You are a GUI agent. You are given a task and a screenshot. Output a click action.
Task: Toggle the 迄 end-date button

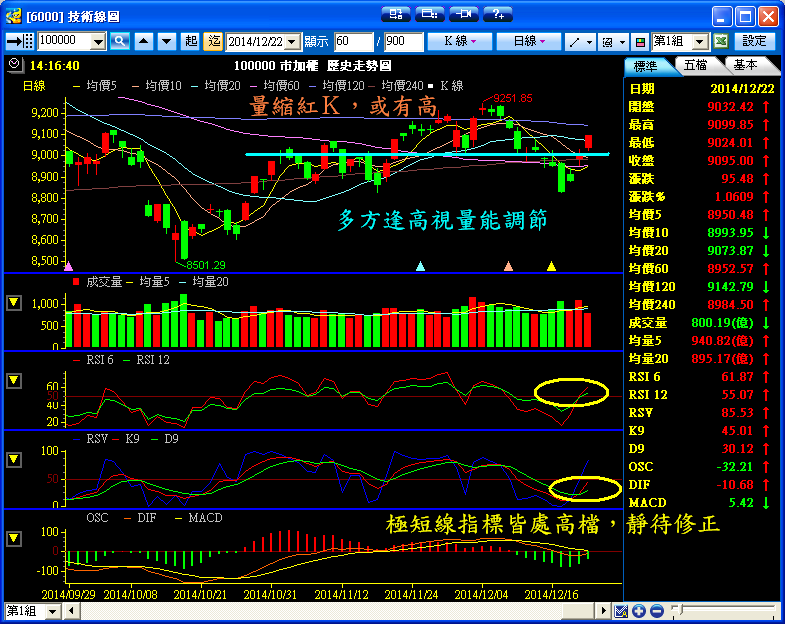coord(214,41)
